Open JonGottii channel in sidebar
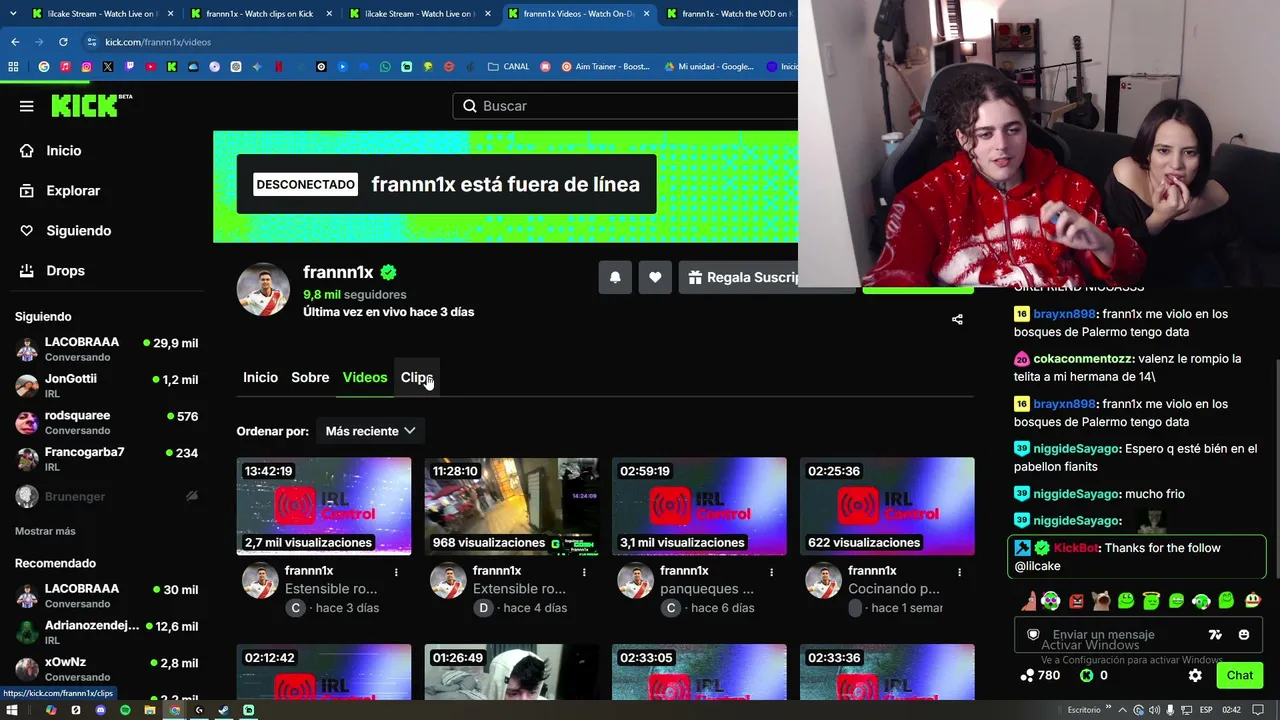The image size is (1280, 720). [107, 386]
